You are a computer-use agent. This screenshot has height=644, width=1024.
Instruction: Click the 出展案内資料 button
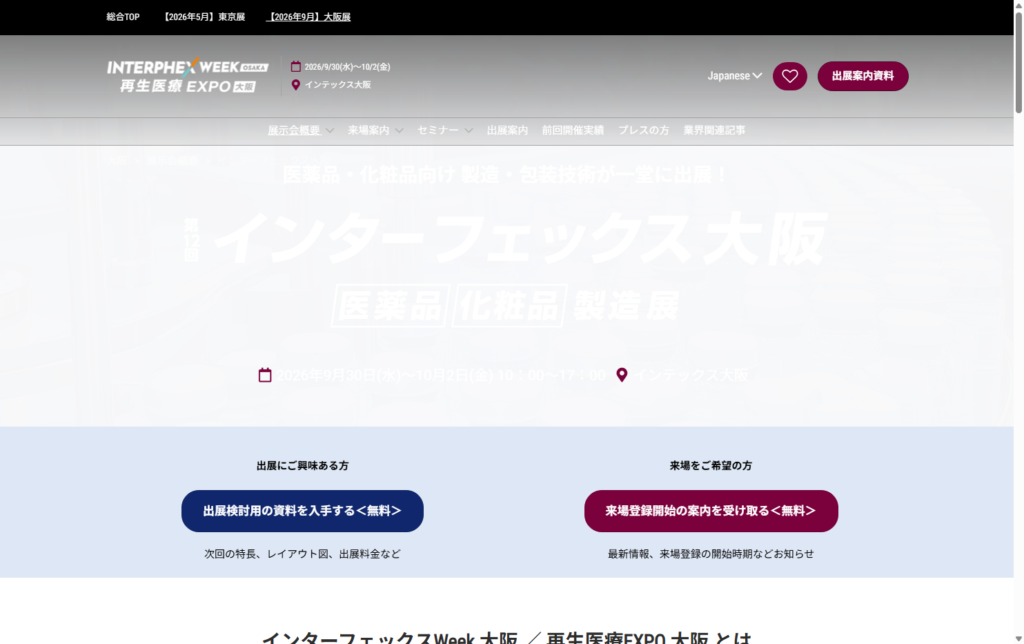pyautogui.click(x=862, y=76)
